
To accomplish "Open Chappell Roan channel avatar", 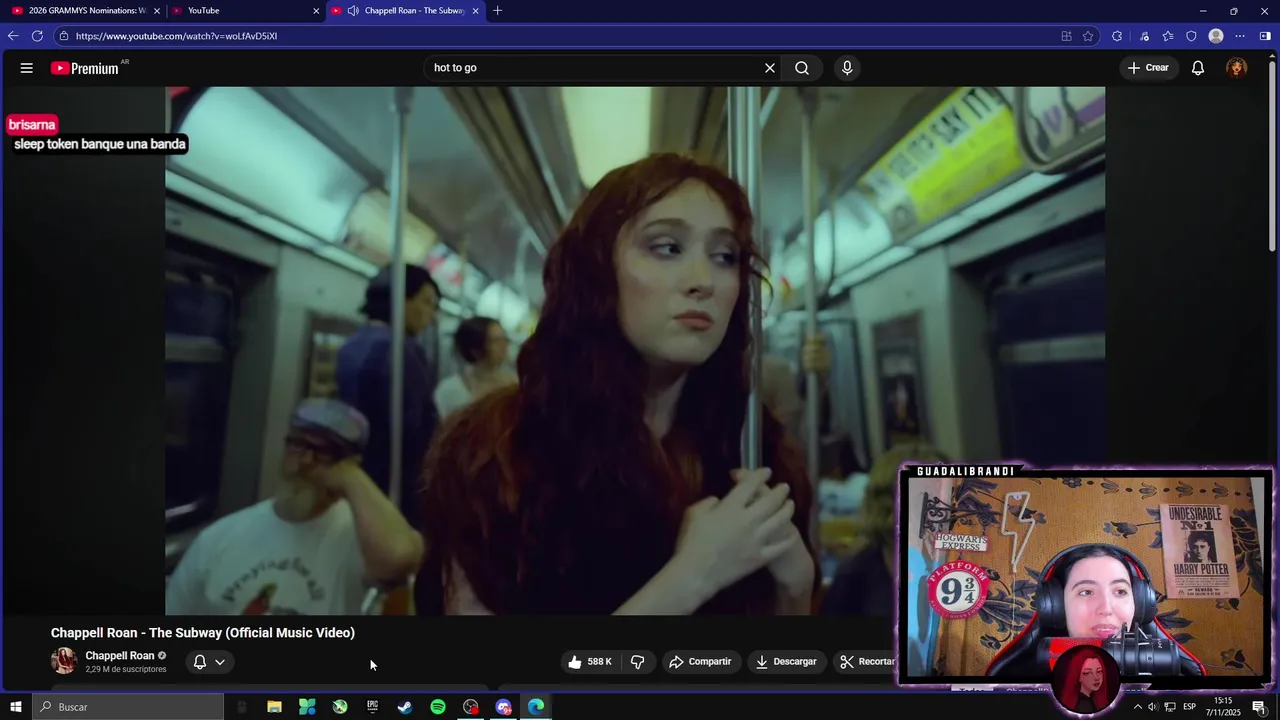I will [x=64, y=661].
